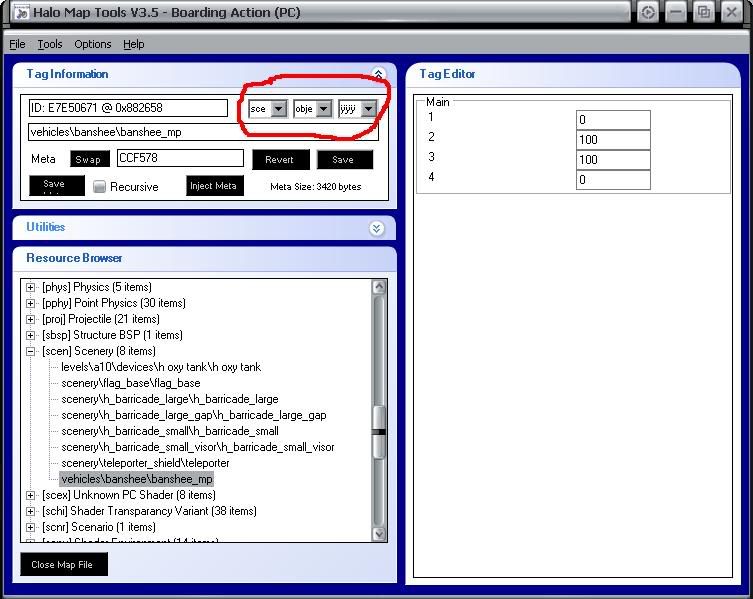Select the 'h oxy tank' scenery item

tap(161, 367)
